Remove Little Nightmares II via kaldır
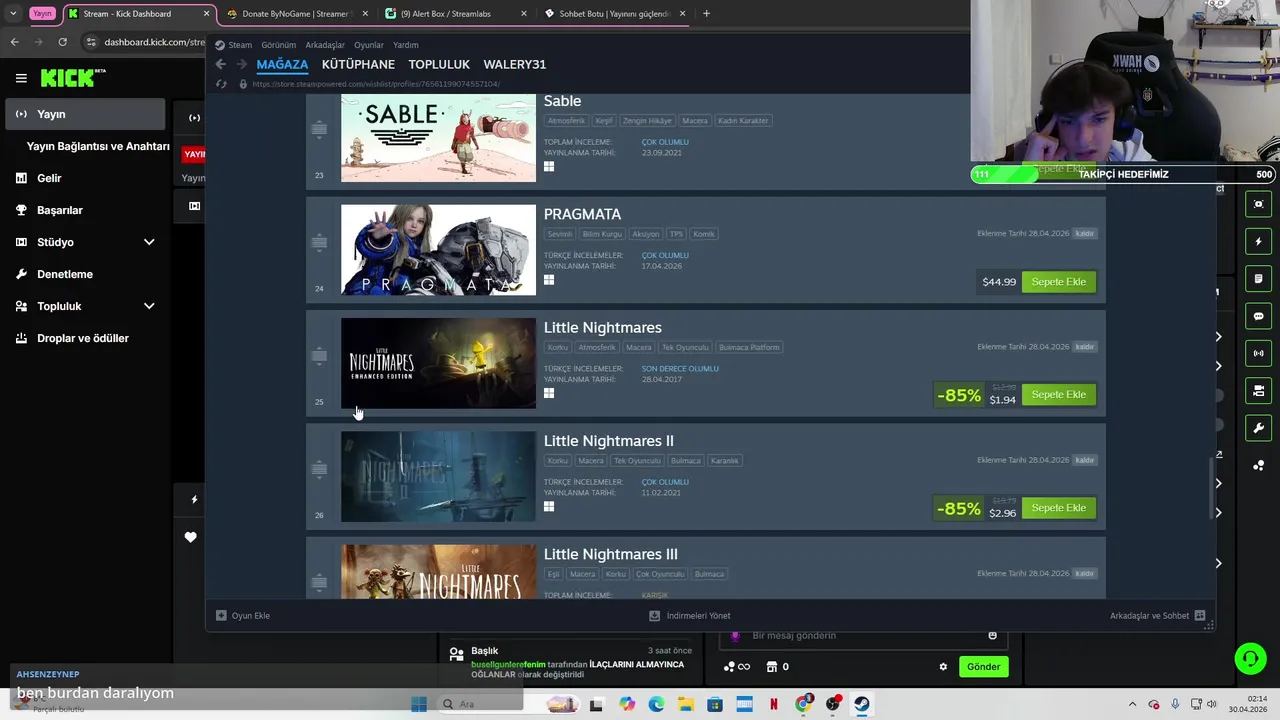The height and width of the screenshot is (720, 1280). pos(1085,461)
